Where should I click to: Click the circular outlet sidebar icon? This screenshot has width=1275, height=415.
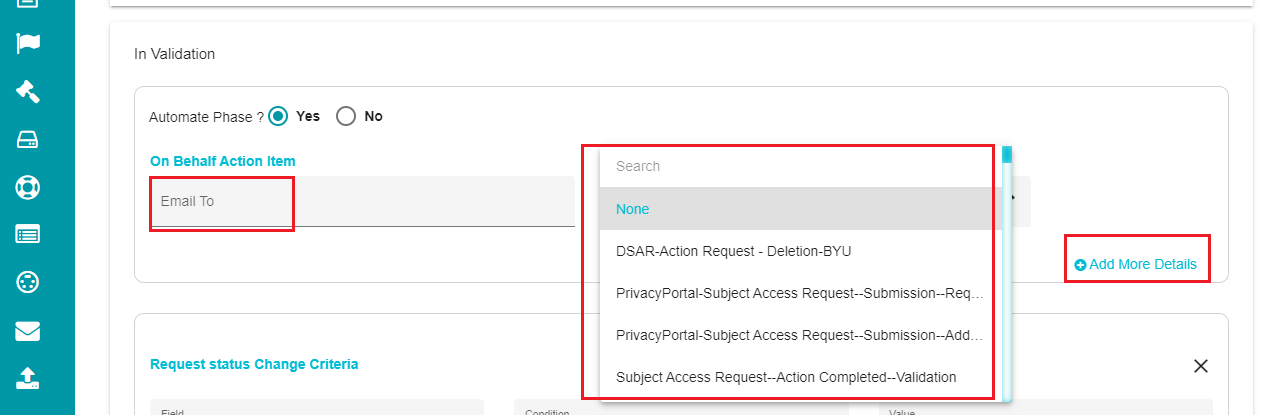[28, 283]
